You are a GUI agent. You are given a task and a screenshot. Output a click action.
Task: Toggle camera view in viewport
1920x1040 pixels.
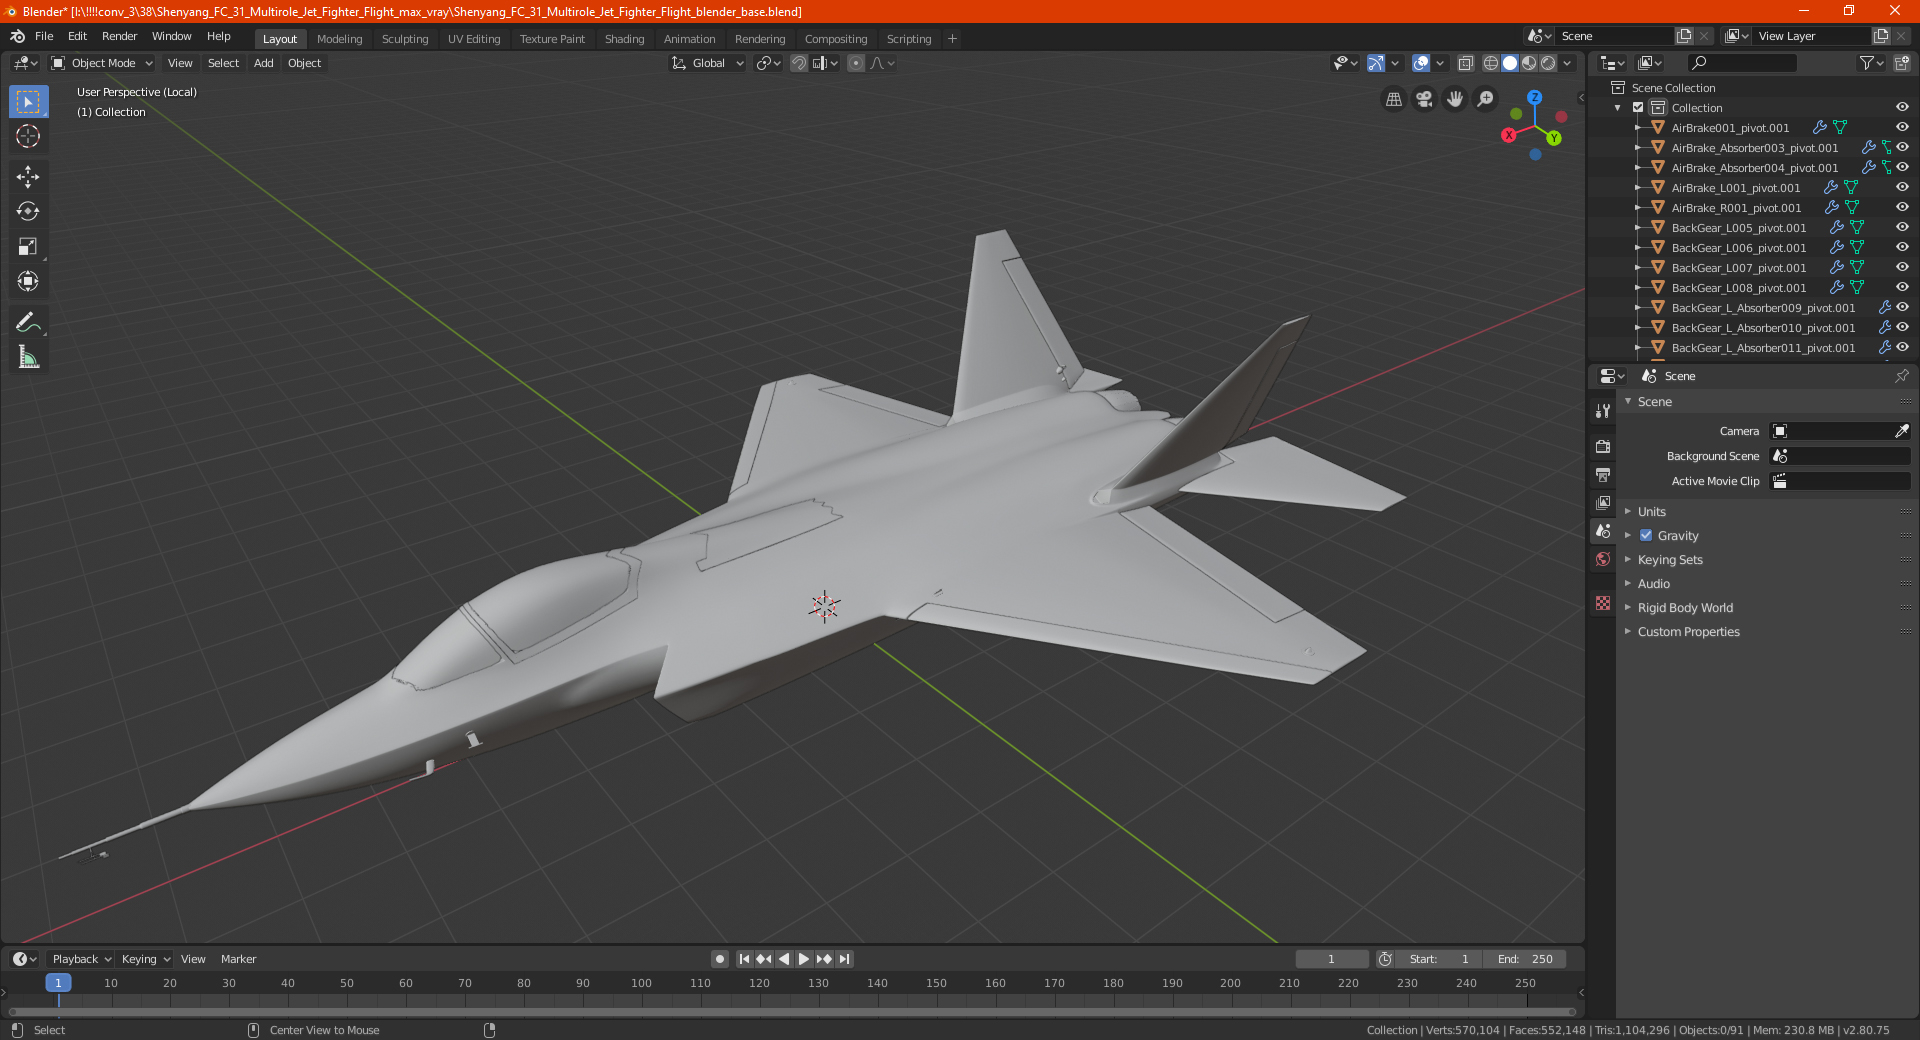1424,99
